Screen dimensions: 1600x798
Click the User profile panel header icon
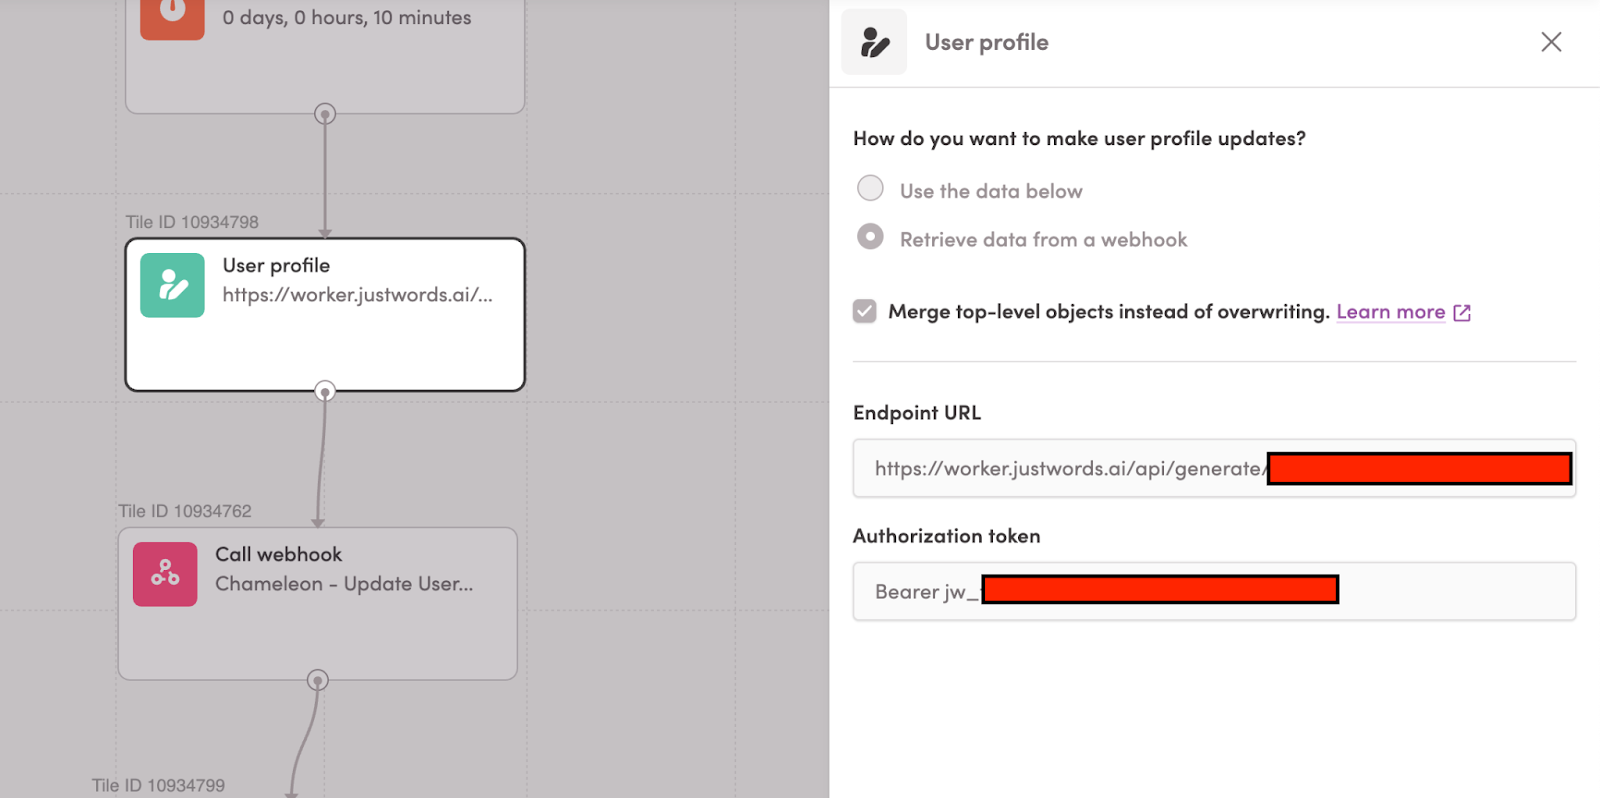coord(874,42)
